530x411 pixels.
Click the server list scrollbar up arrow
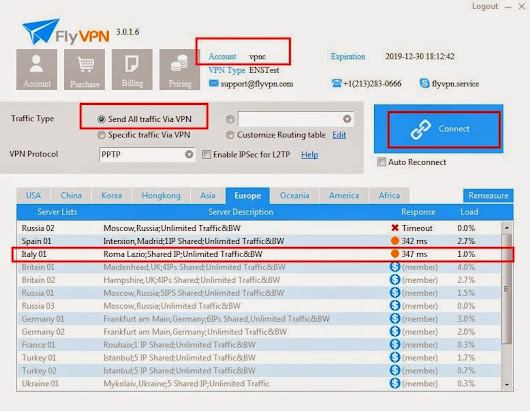(x=506, y=228)
